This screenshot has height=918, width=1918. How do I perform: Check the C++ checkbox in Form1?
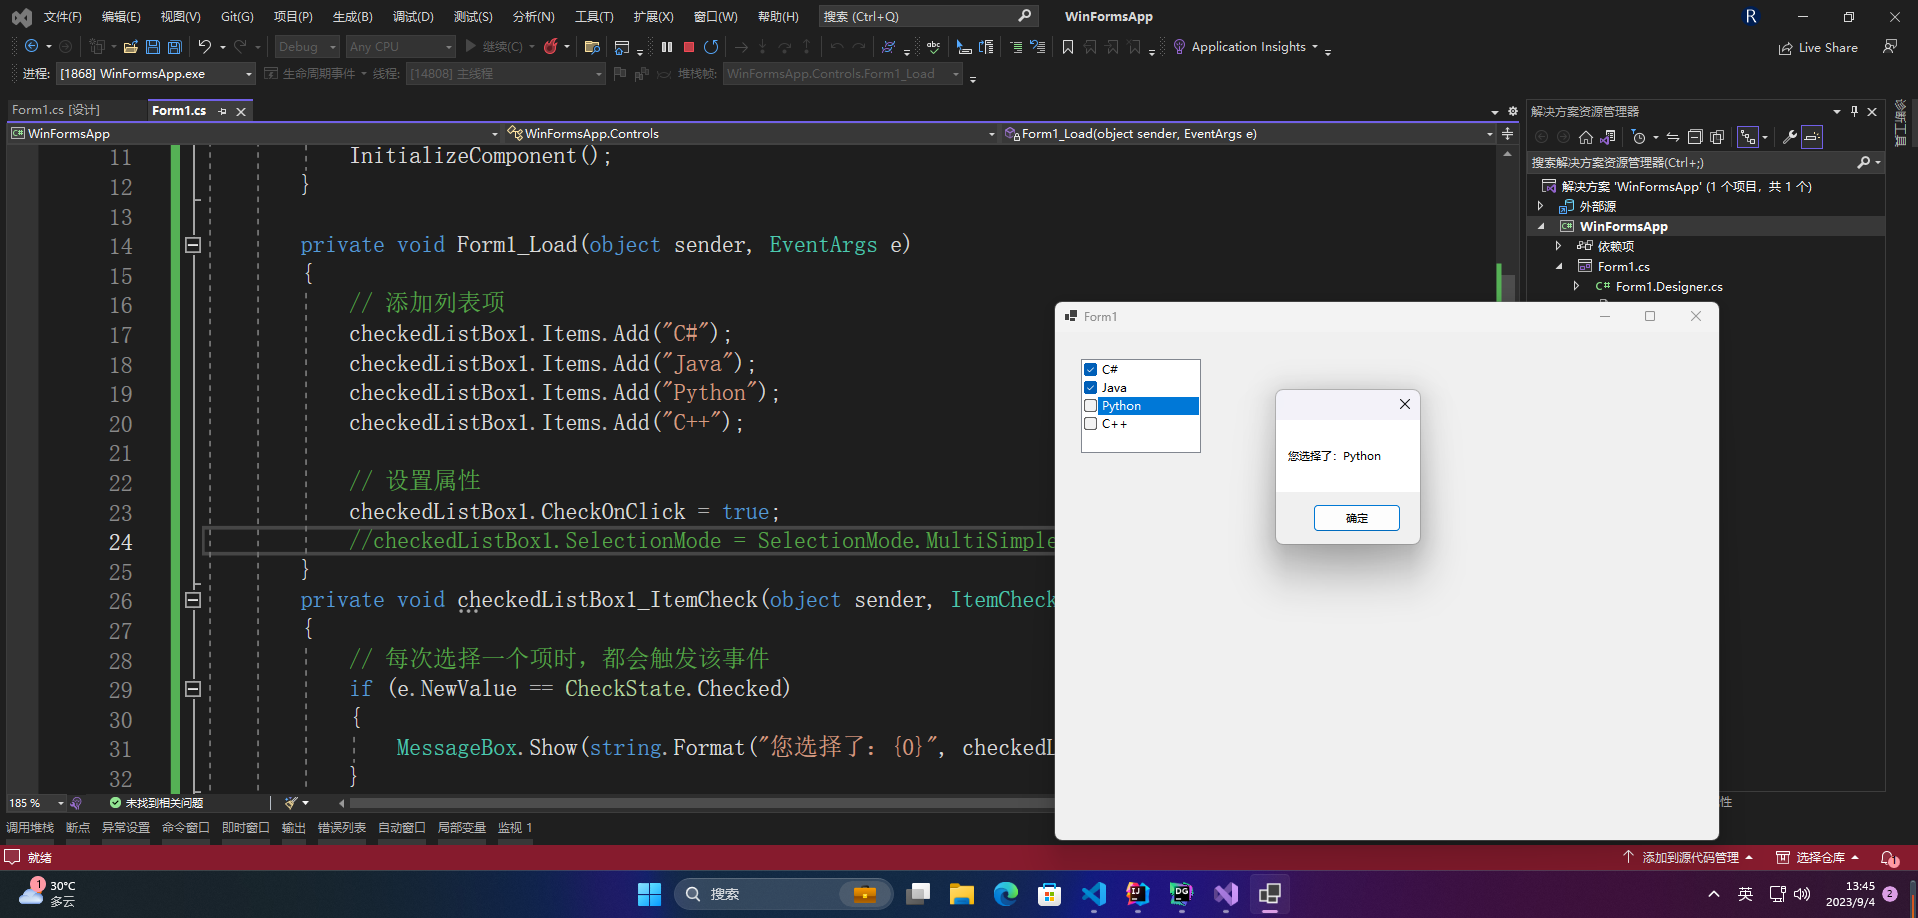(x=1091, y=424)
